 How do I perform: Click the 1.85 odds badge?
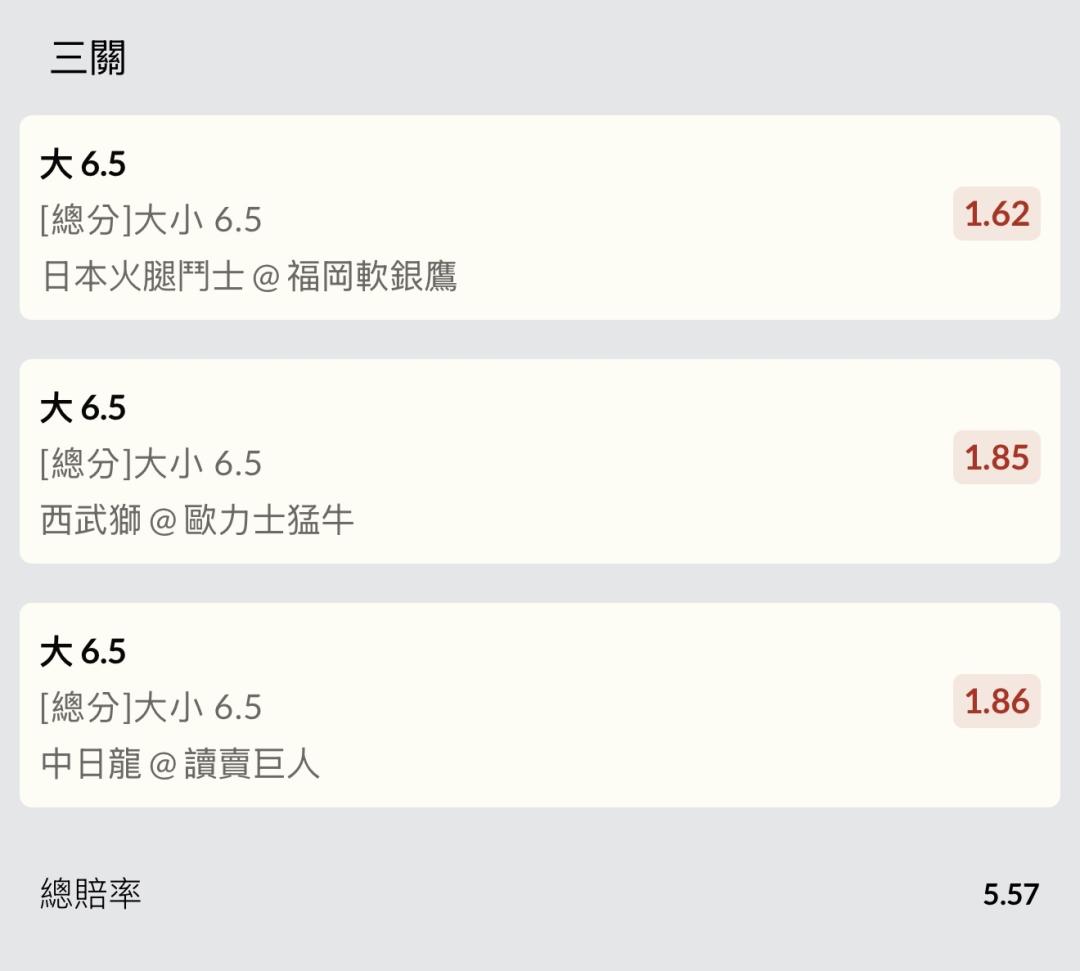pos(997,457)
